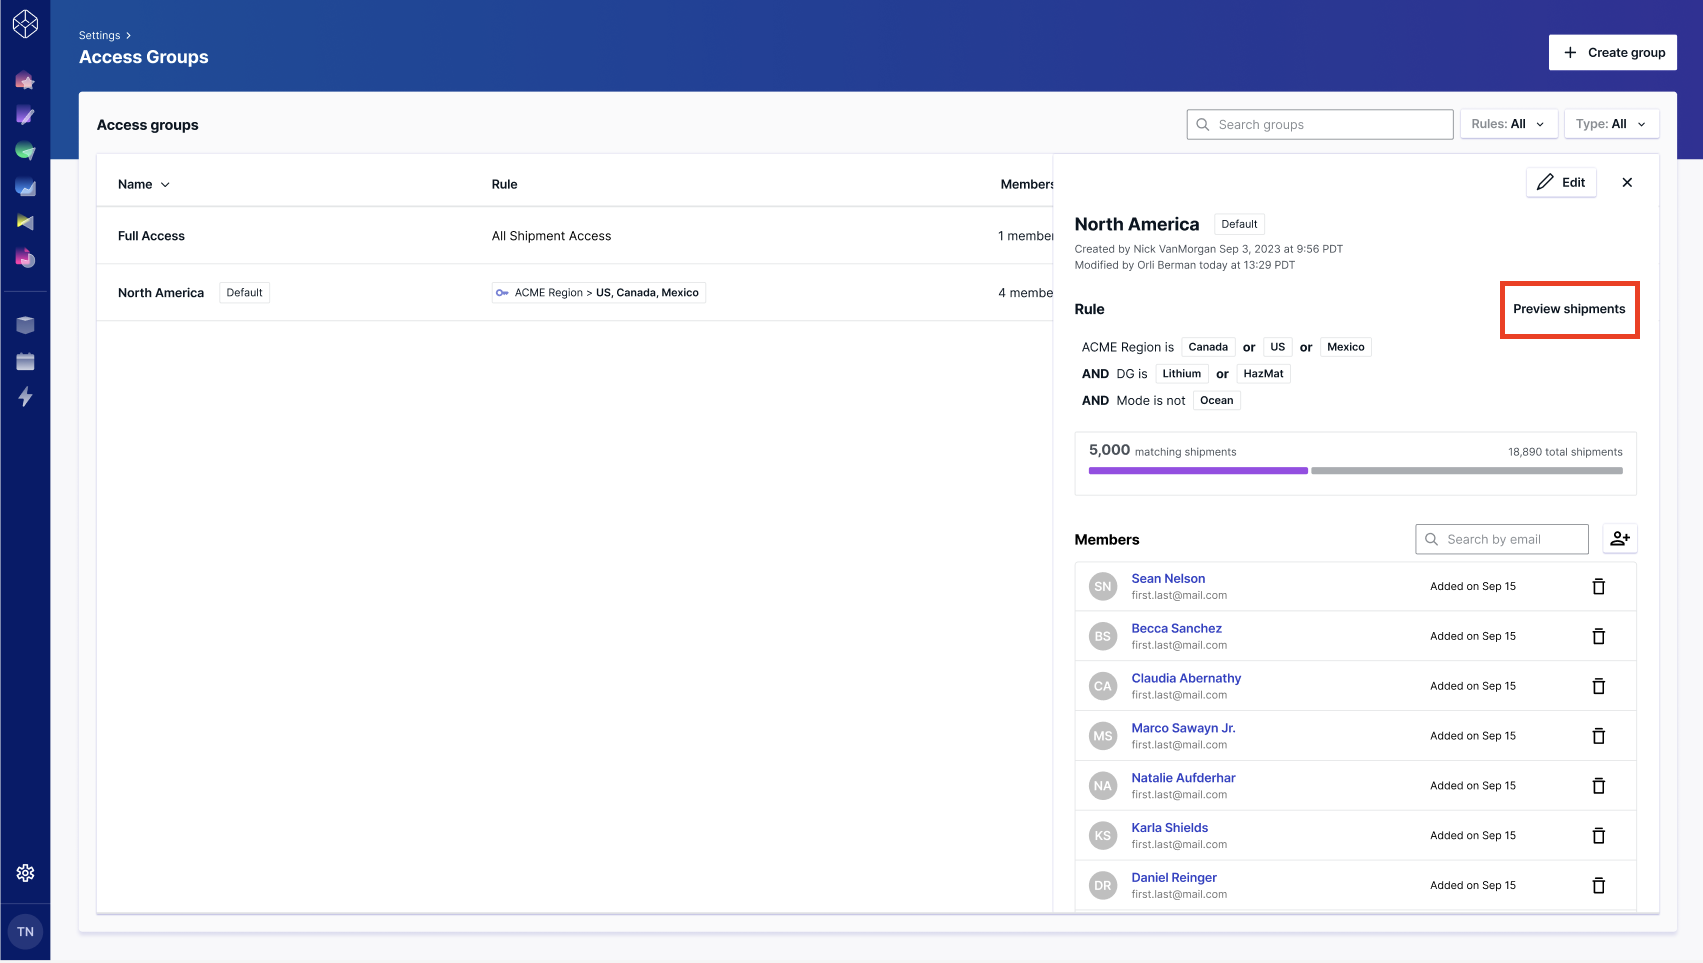Close the North America detail panel
This screenshot has width=1703, height=963.
pos(1627,182)
